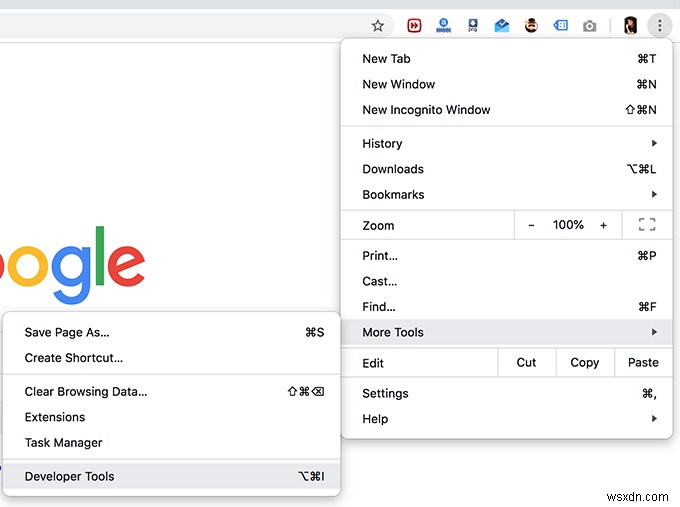Viewport: 680px width, 507px height.
Task: Select New Window menu item
Action: [x=507, y=84]
